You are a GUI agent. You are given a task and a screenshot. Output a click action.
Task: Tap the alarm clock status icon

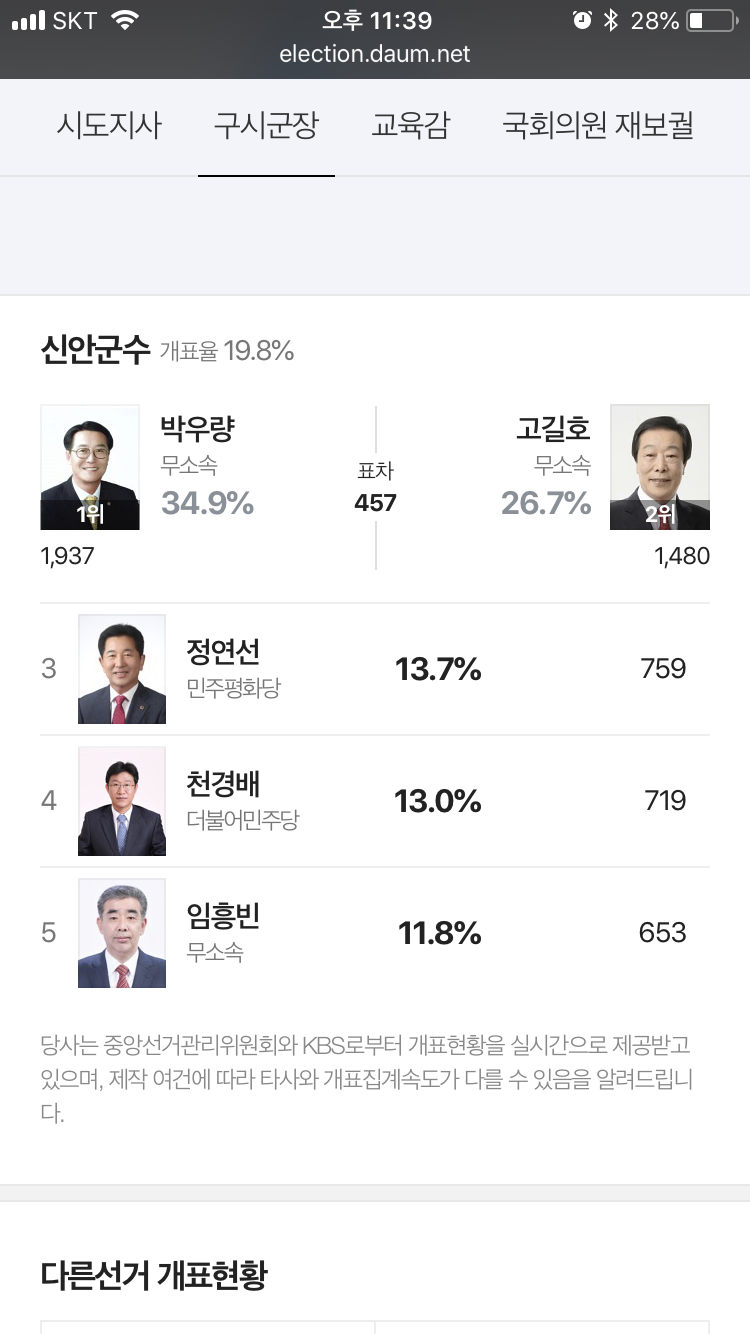pos(582,20)
